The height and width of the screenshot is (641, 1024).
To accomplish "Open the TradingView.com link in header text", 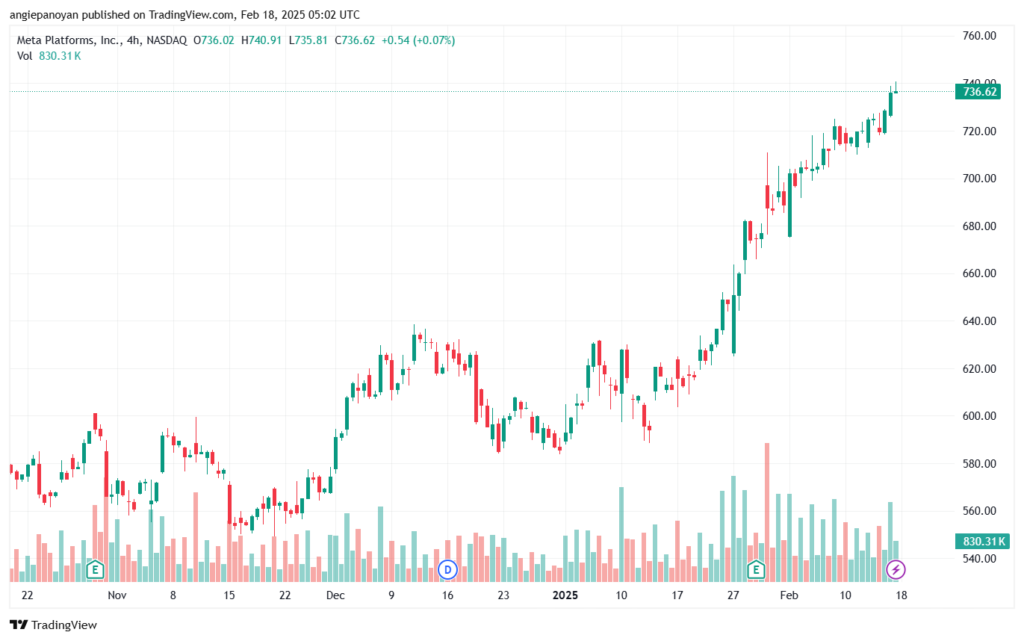I will pos(190,14).
